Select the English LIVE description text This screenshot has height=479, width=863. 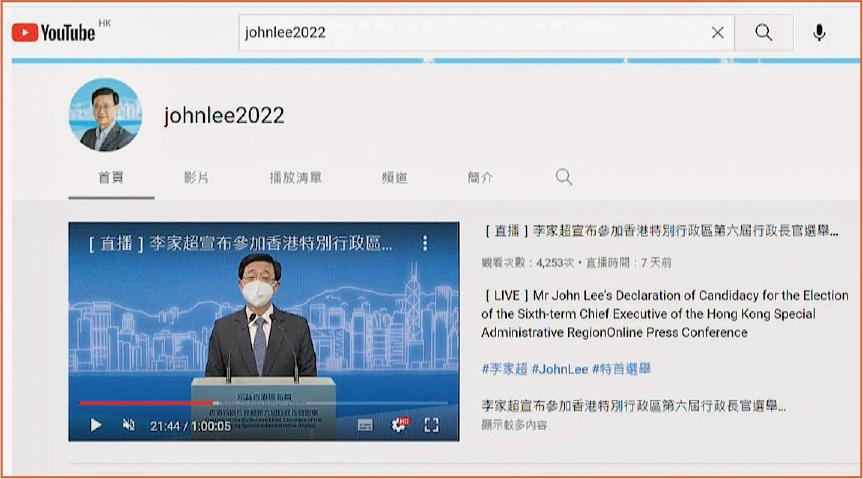tap(664, 314)
